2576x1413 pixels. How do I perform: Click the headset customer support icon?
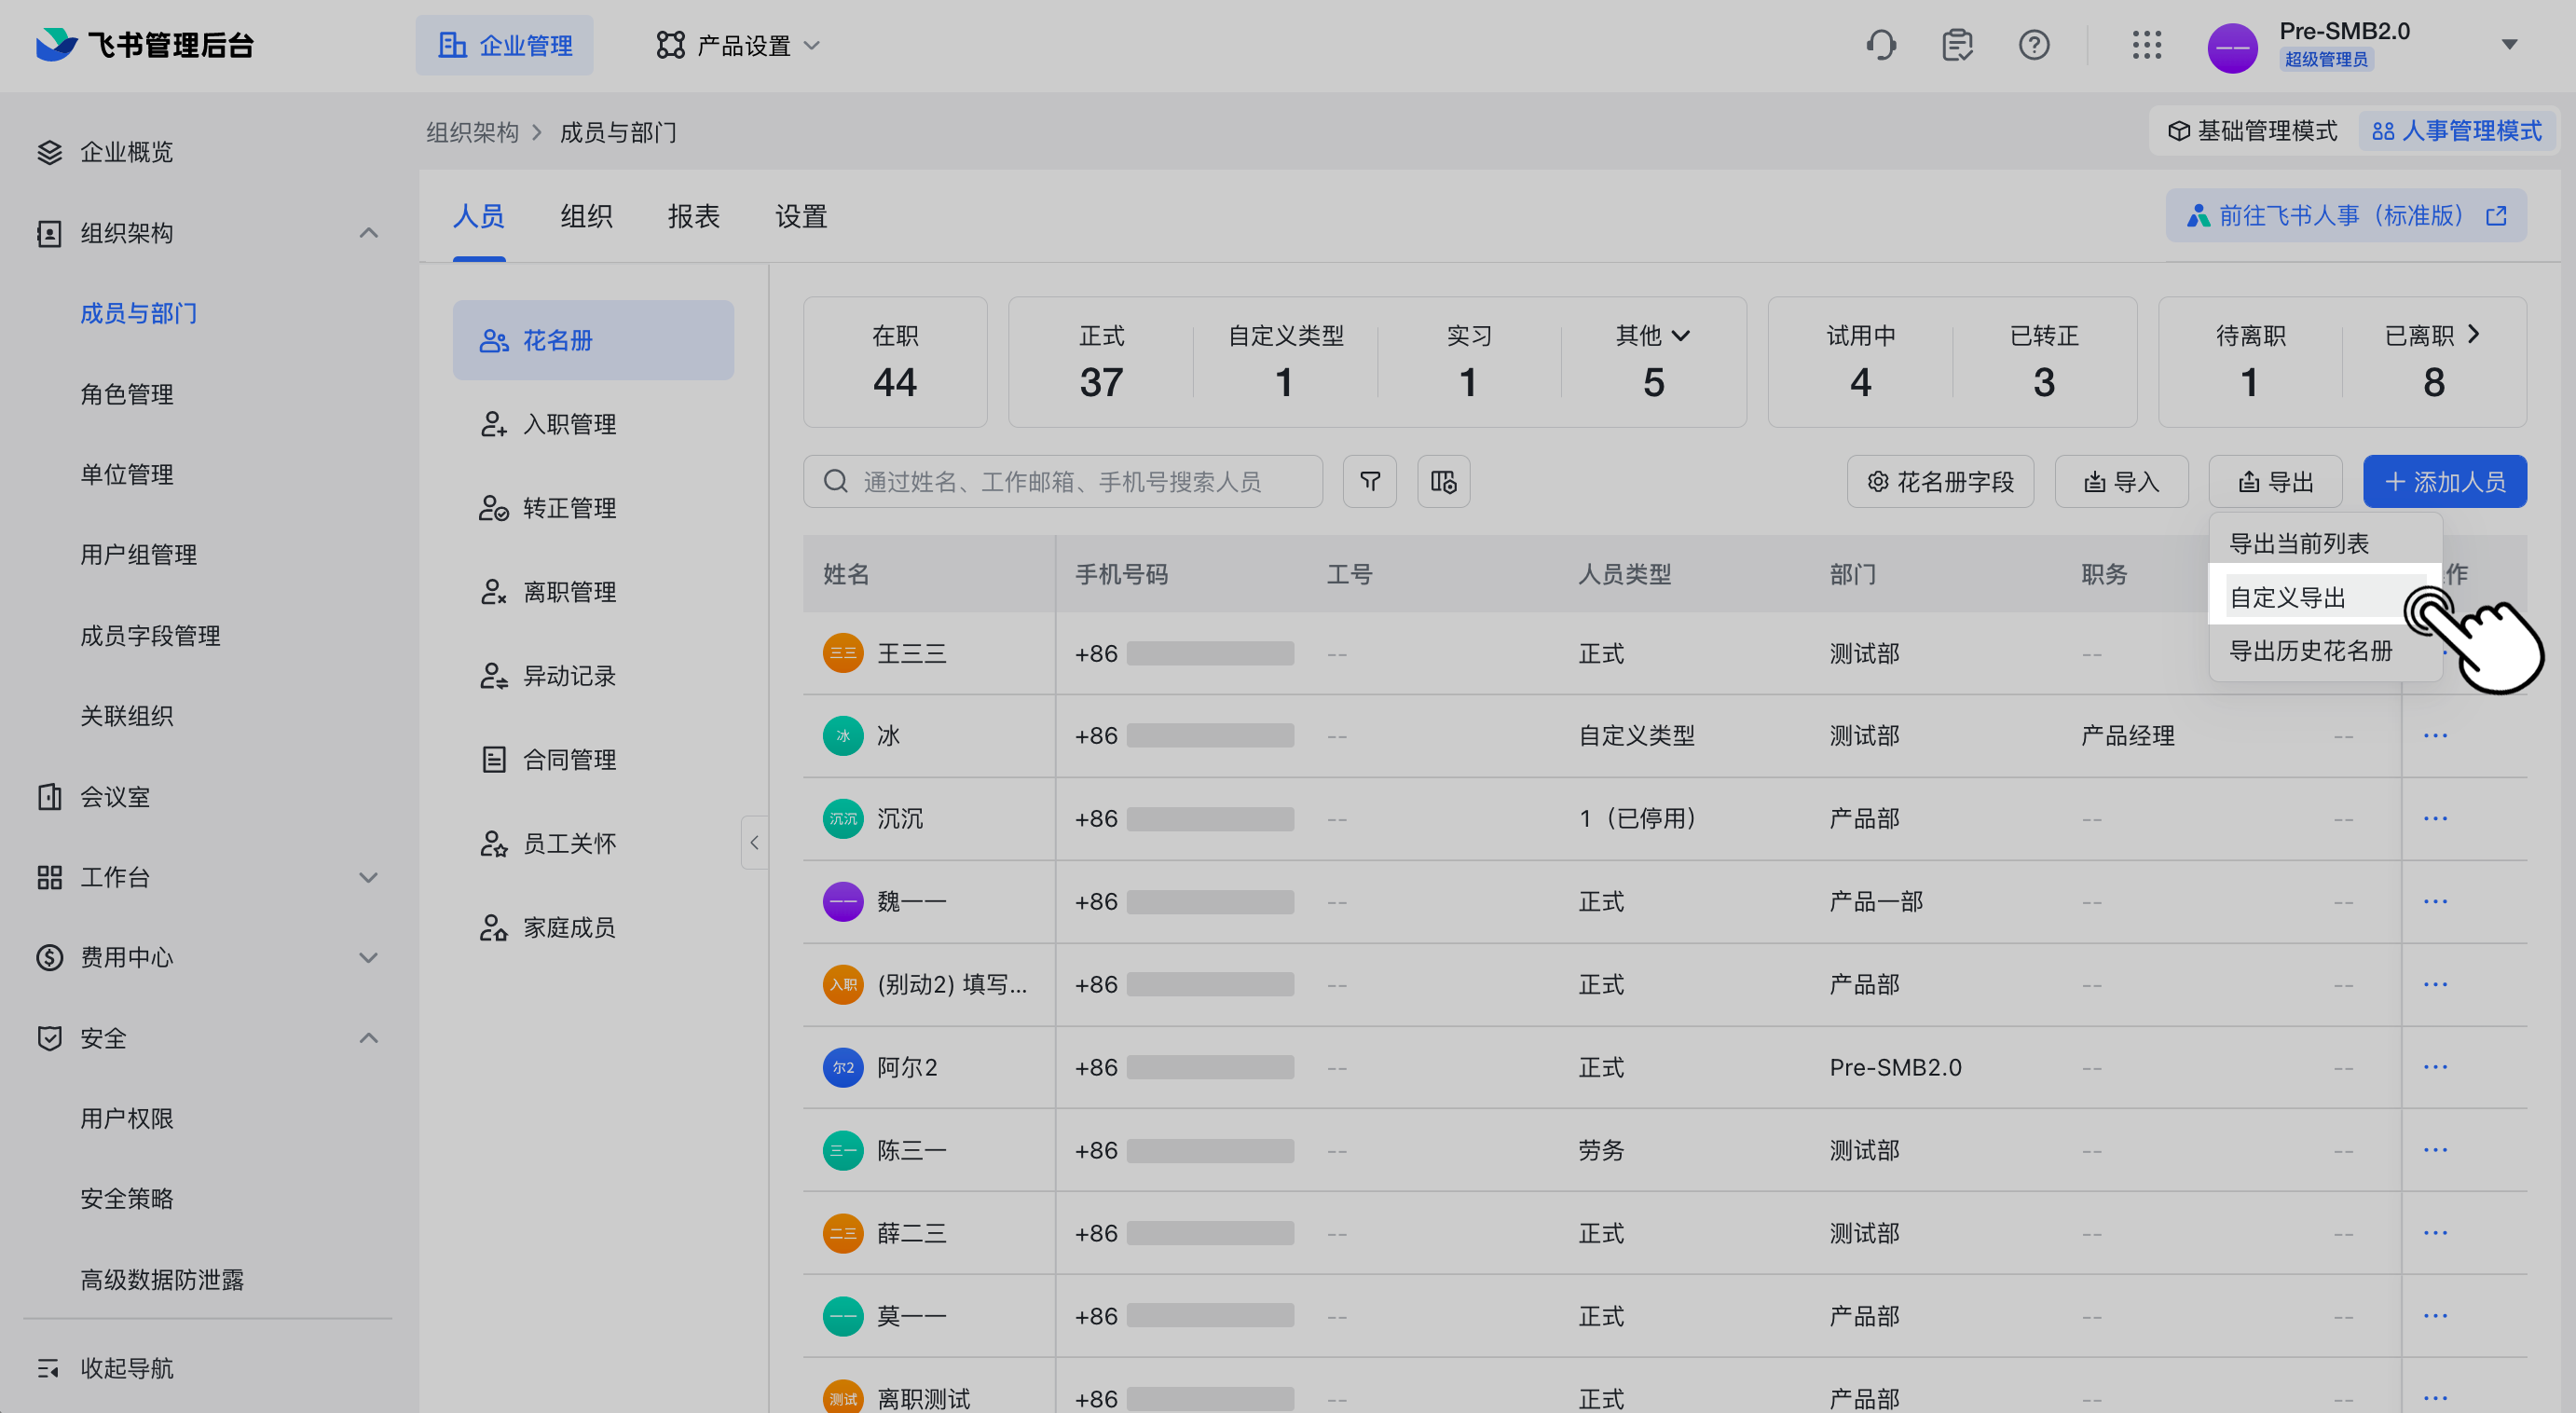(x=1880, y=45)
